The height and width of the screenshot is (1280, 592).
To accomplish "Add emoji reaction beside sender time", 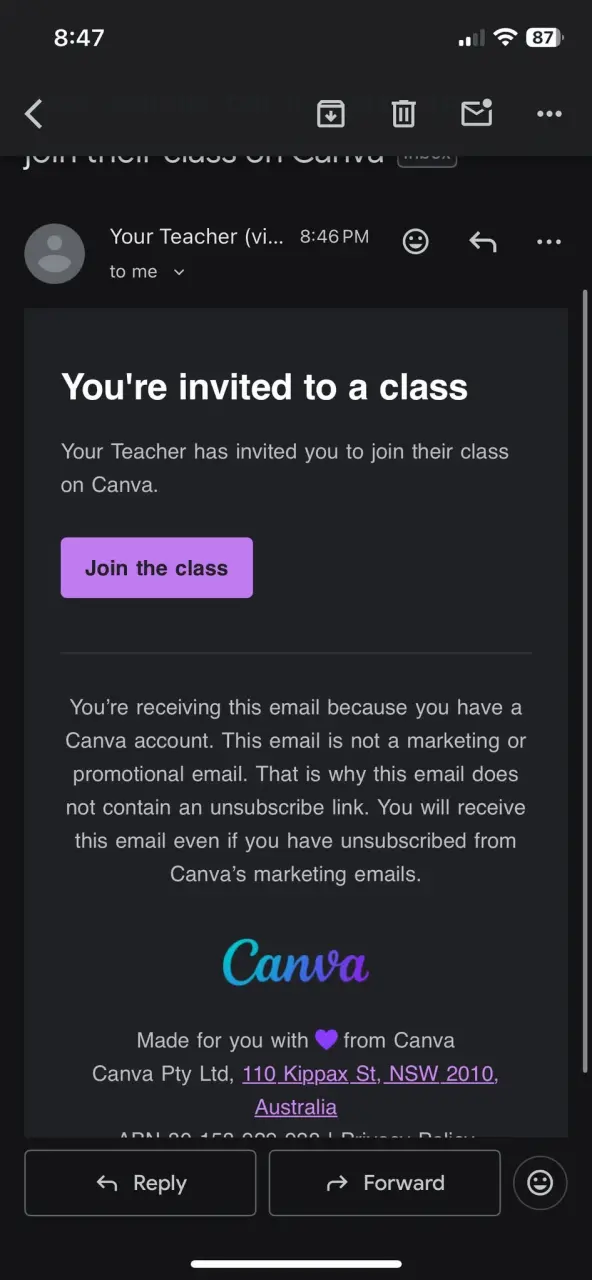I will pos(415,241).
